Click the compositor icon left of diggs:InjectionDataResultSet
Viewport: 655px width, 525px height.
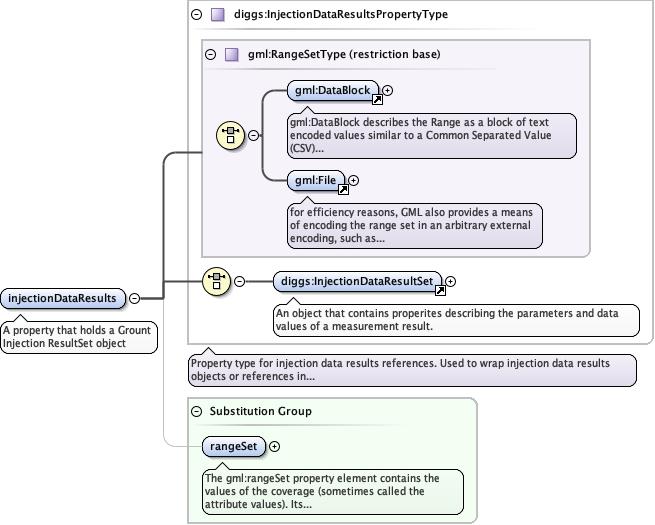pyautogui.click(x=217, y=281)
